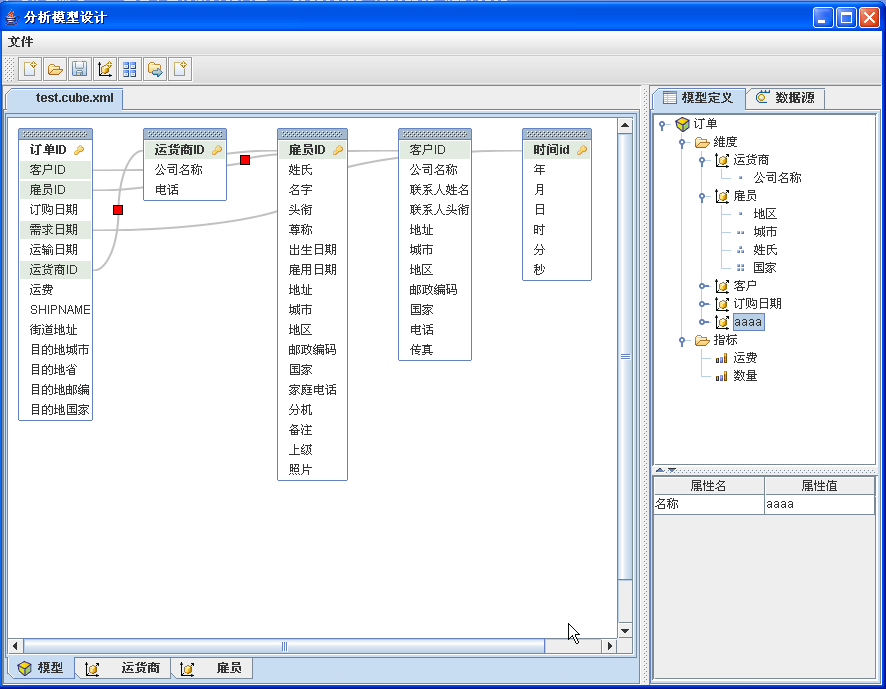The height and width of the screenshot is (689, 886).
Task: Click the dimension icon next to 订购日期 in tree
Action: coord(722,304)
